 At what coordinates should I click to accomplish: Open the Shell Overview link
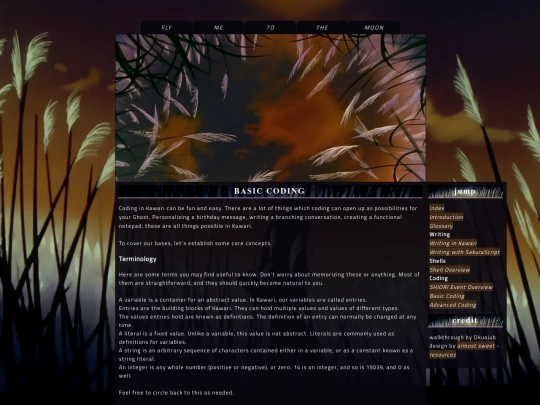[x=449, y=270]
